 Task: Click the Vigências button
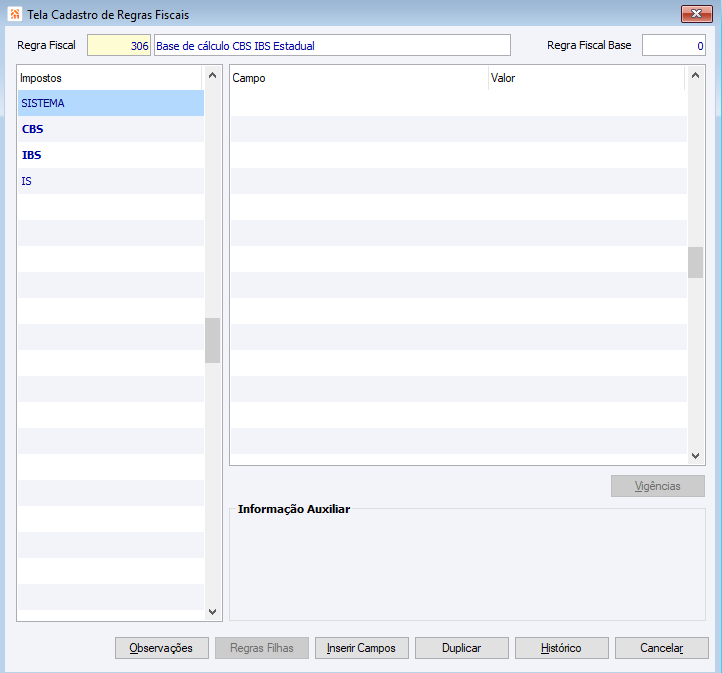click(658, 486)
